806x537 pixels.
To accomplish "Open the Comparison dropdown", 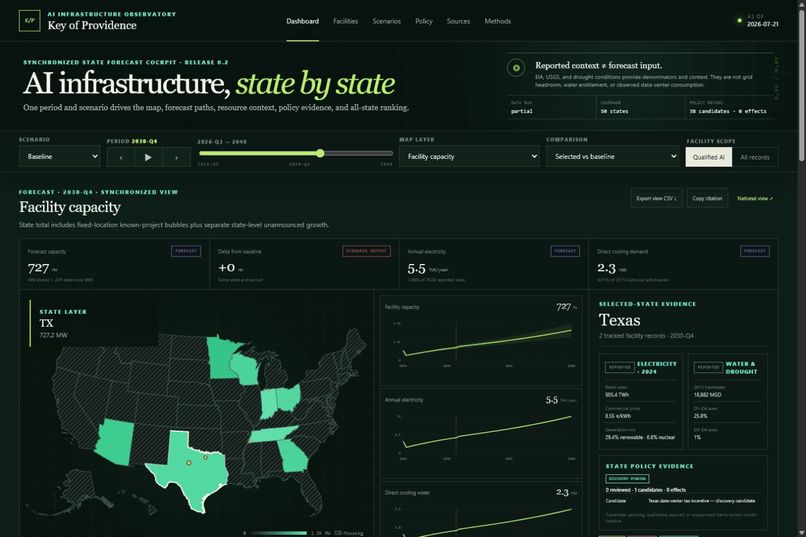I will coord(613,156).
